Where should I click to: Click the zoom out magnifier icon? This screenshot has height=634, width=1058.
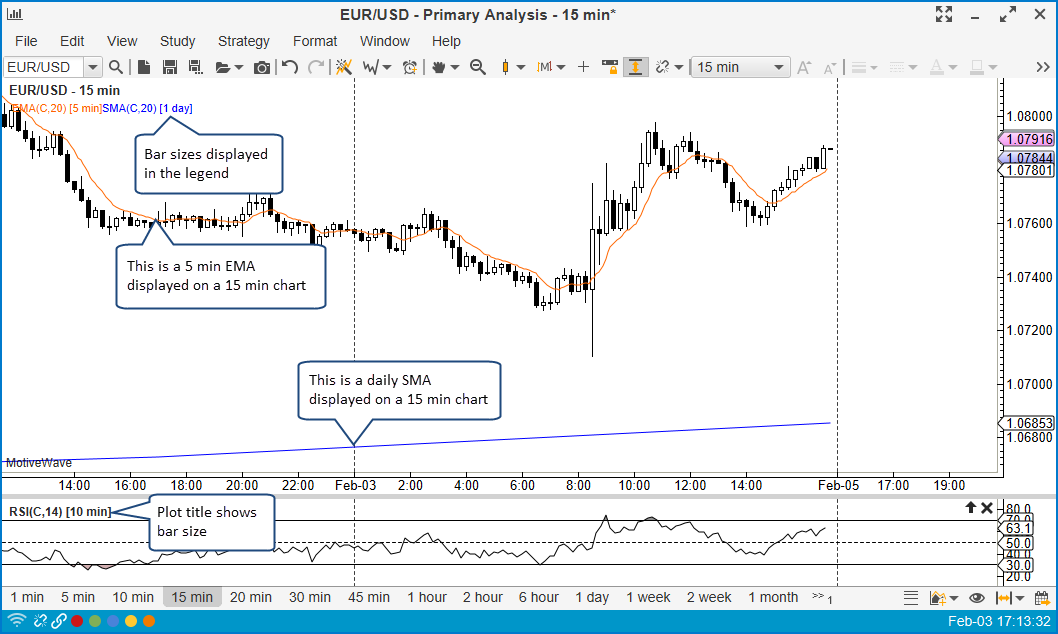pyautogui.click(x=478, y=67)
